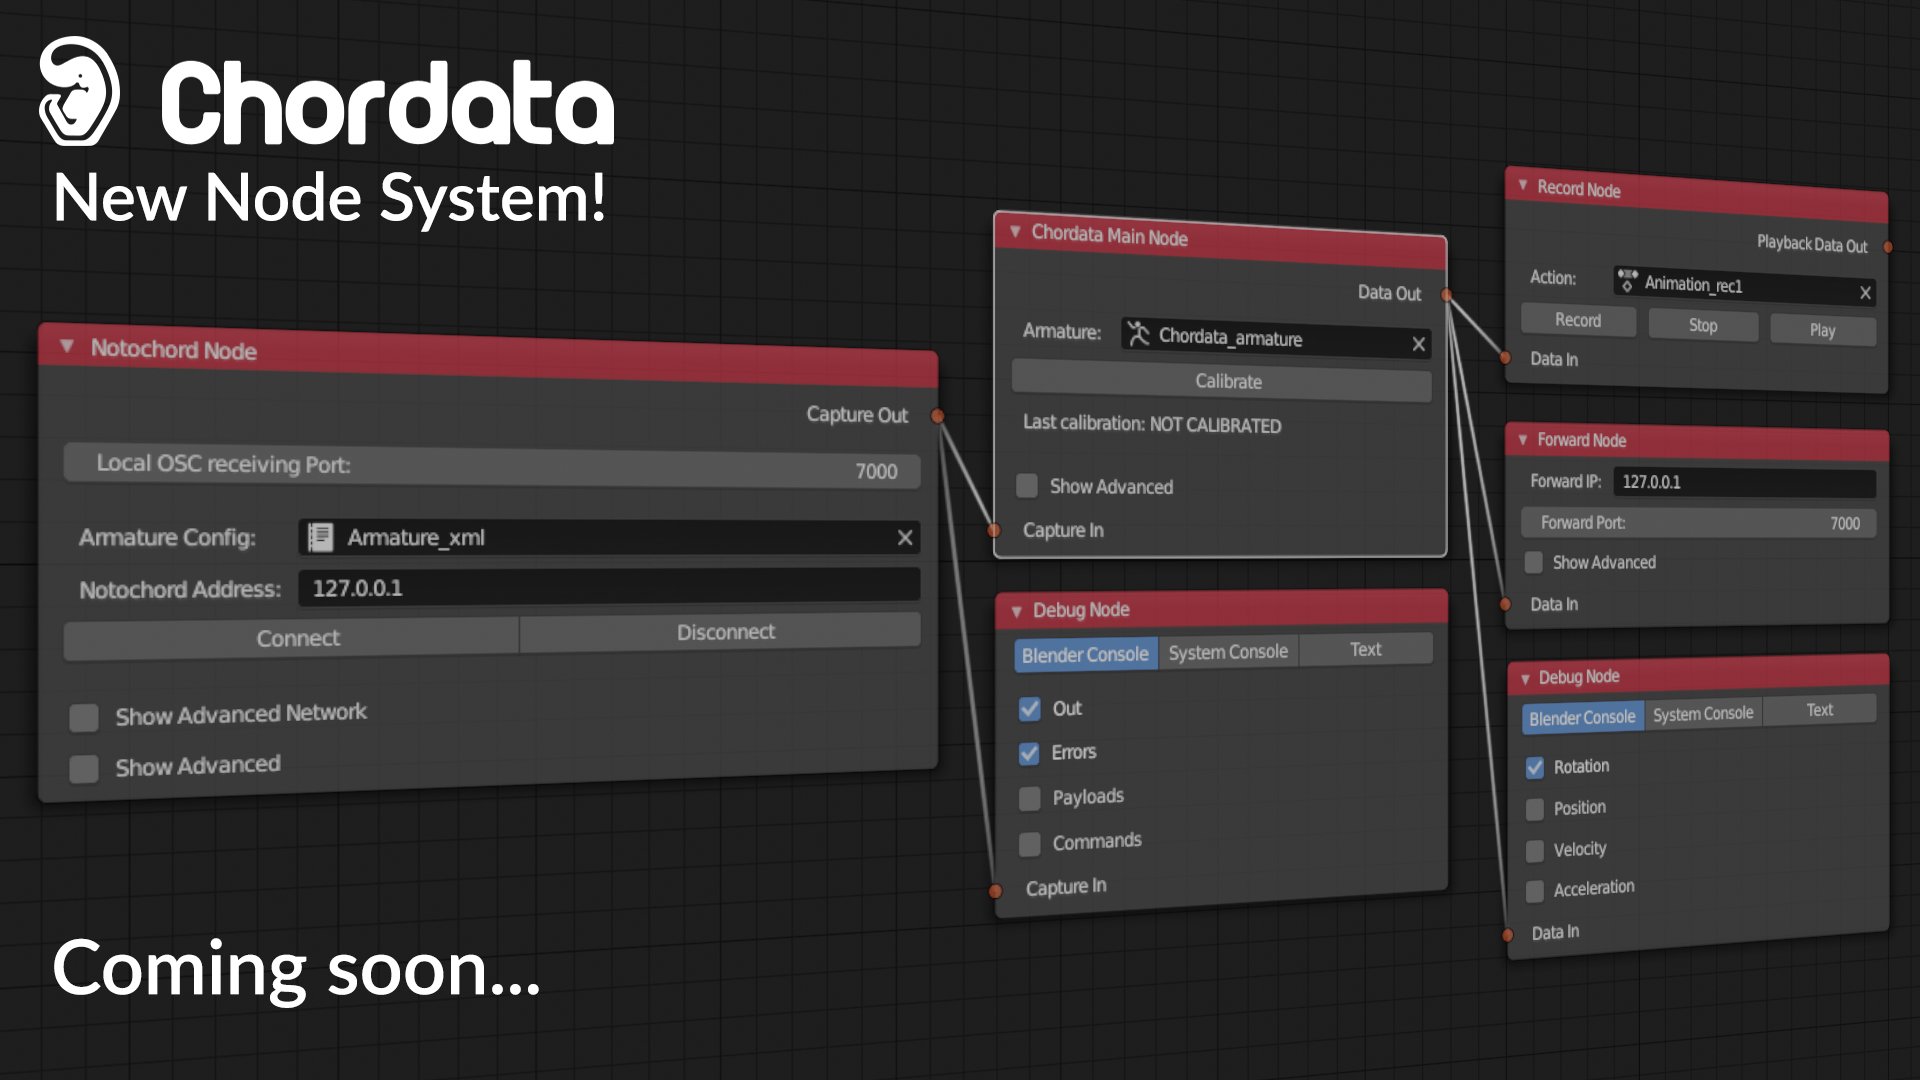This screenshot has width=1920, height=1080.
Task: Collapse the Forward Node
Action: click(x=1523, y=439)
